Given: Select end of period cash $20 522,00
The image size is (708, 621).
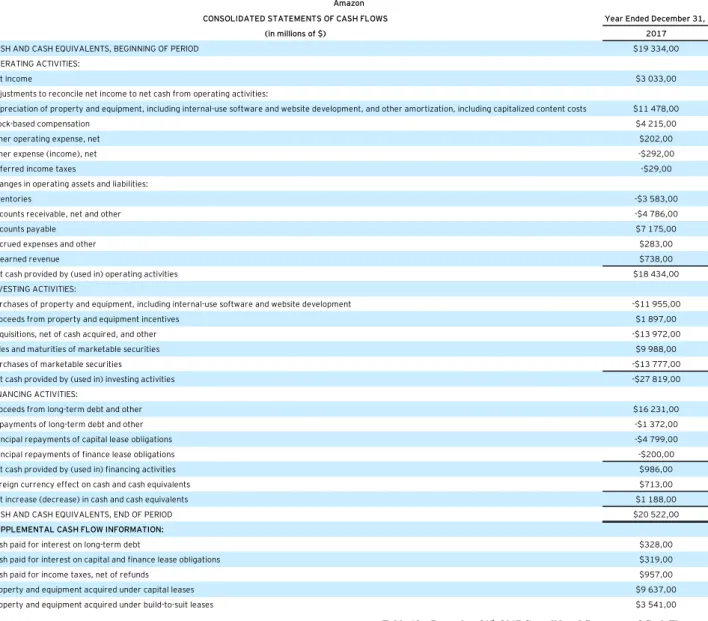Looking at the screenshot, I should pos(656,514).
